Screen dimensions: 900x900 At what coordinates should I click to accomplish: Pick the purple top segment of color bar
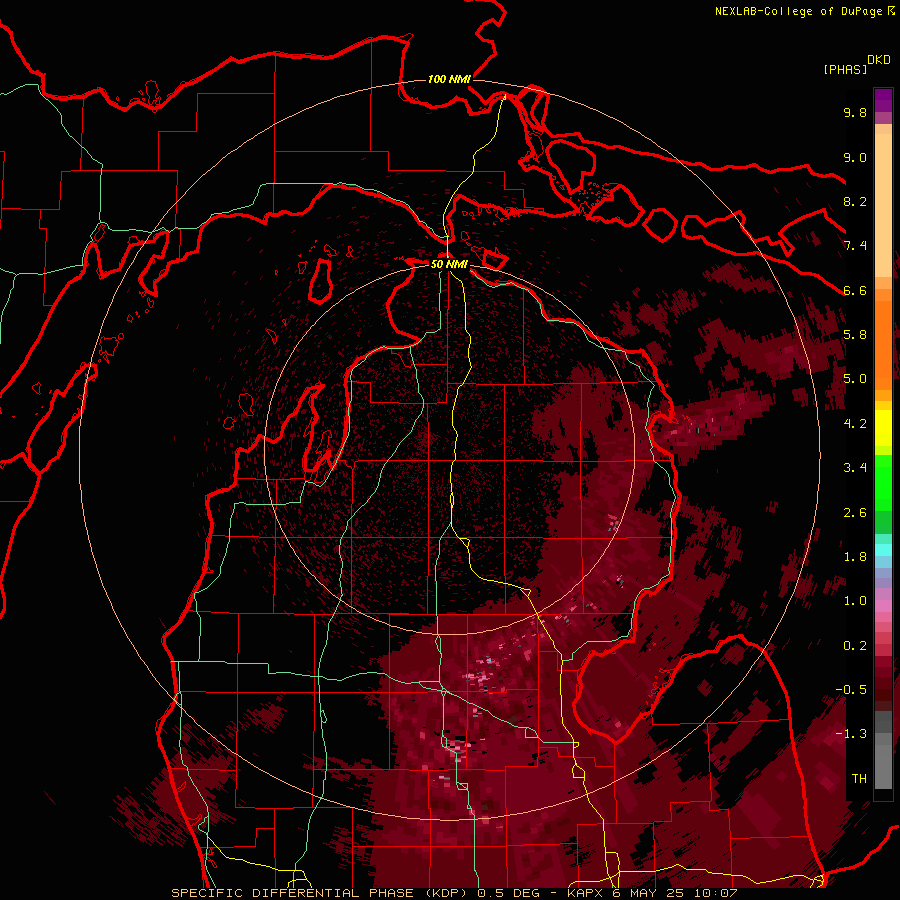point(883,100)
